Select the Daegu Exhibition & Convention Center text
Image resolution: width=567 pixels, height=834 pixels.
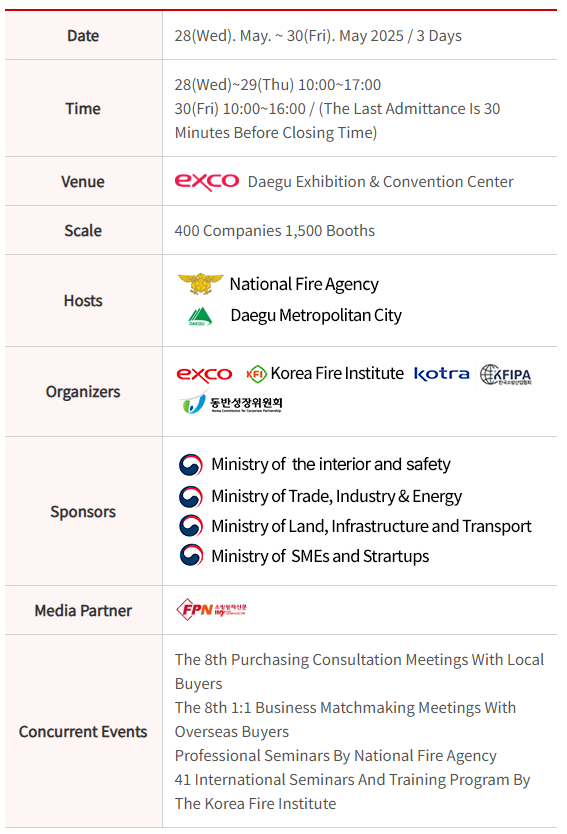(x=380, y=182)
